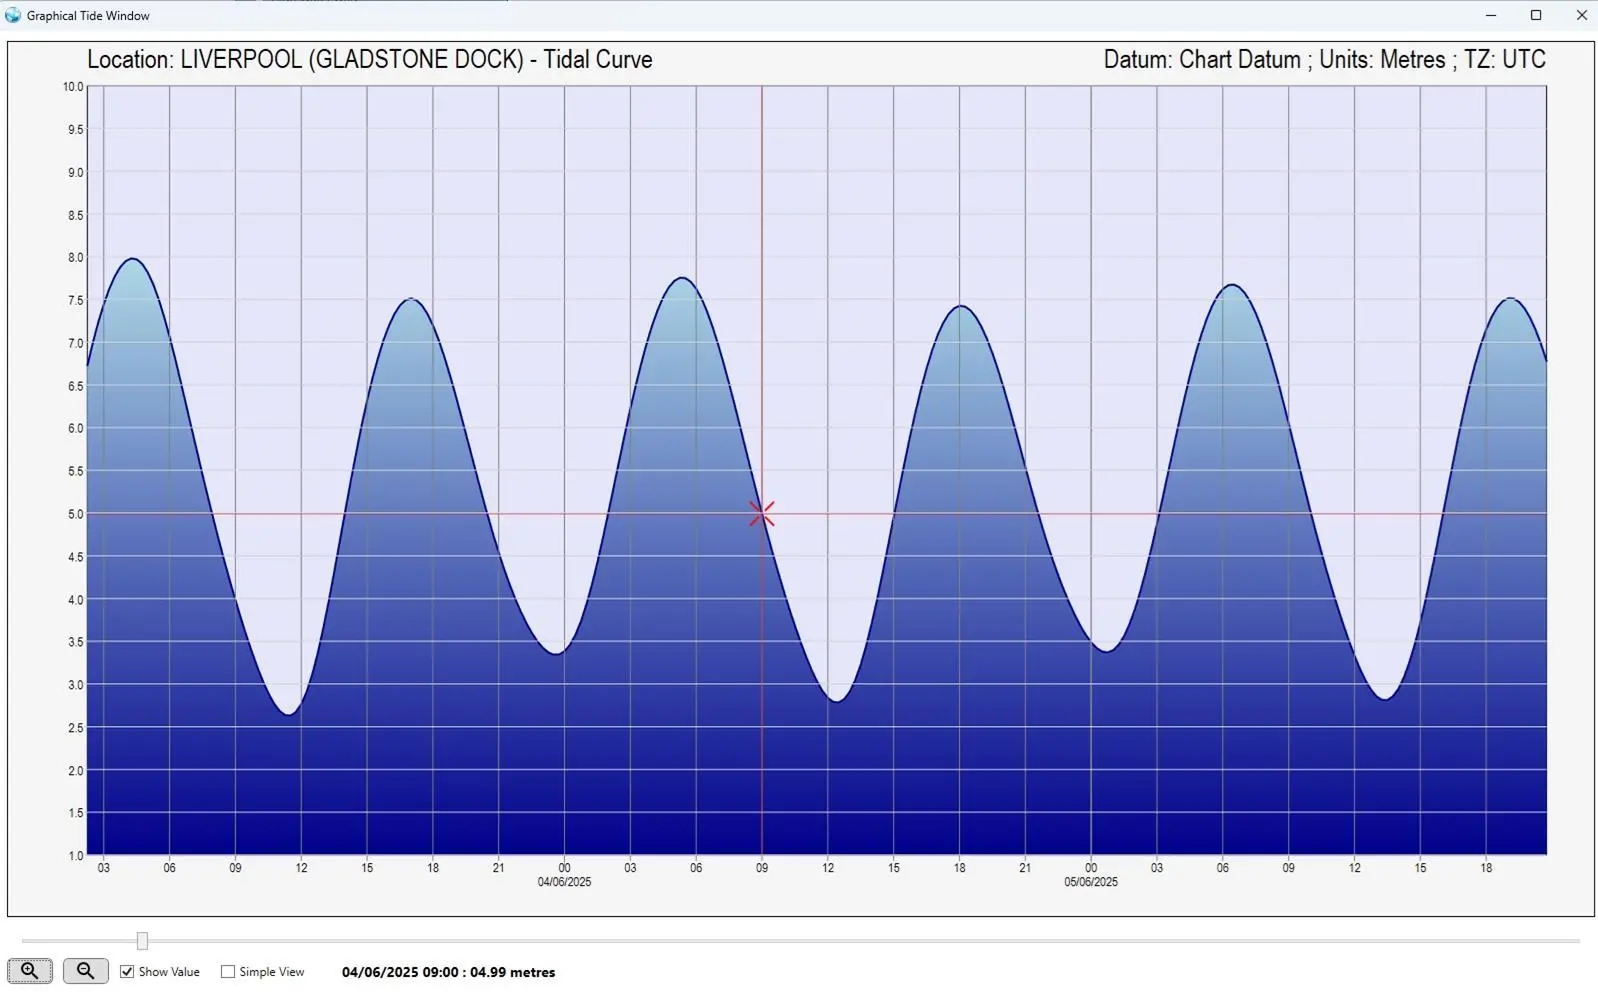Enable the Simple View checkbox
This screenshot has height=992, width=1598.
(x=228, y=972)
